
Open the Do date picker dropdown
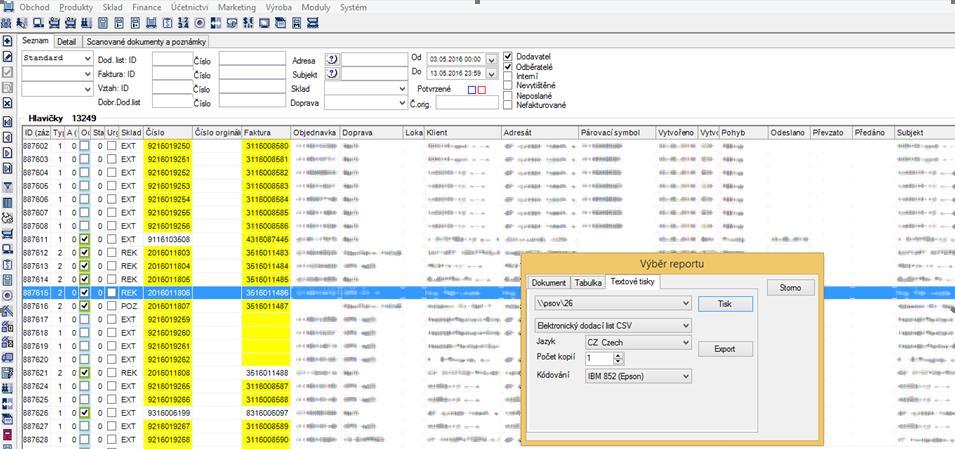493,73
